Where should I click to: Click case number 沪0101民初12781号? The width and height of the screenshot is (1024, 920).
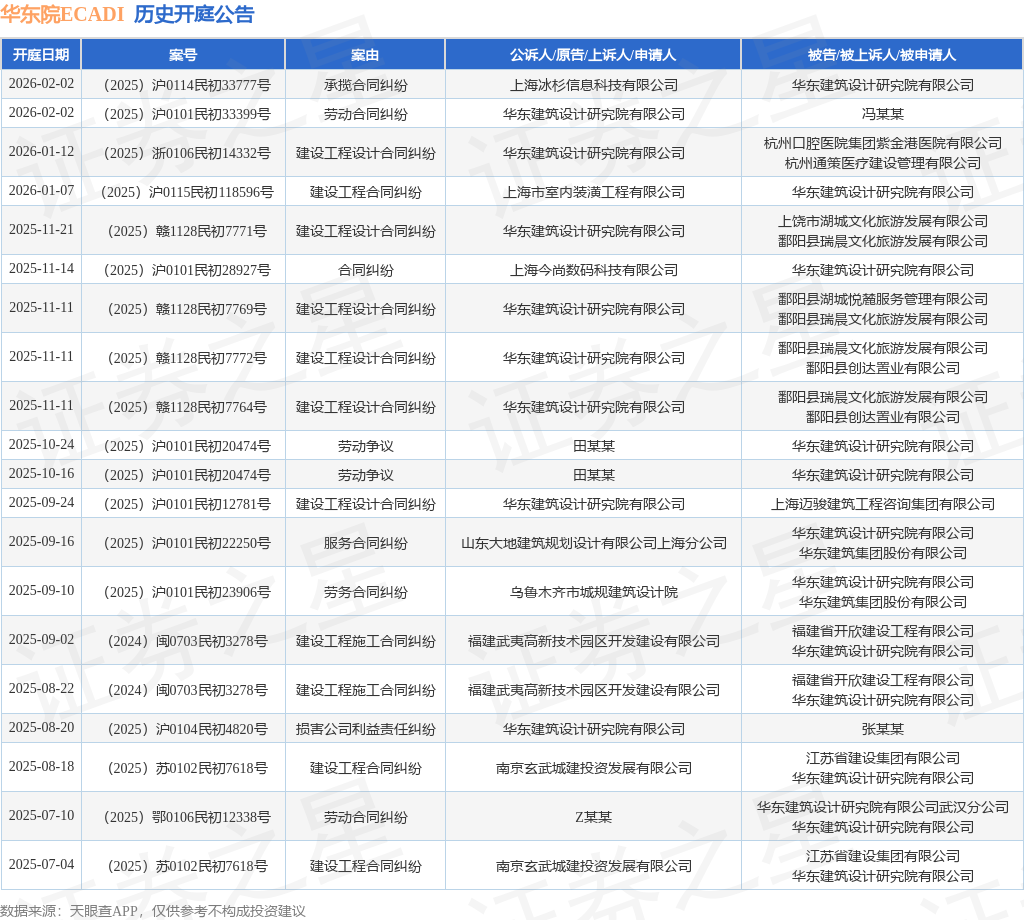(187, 504)
